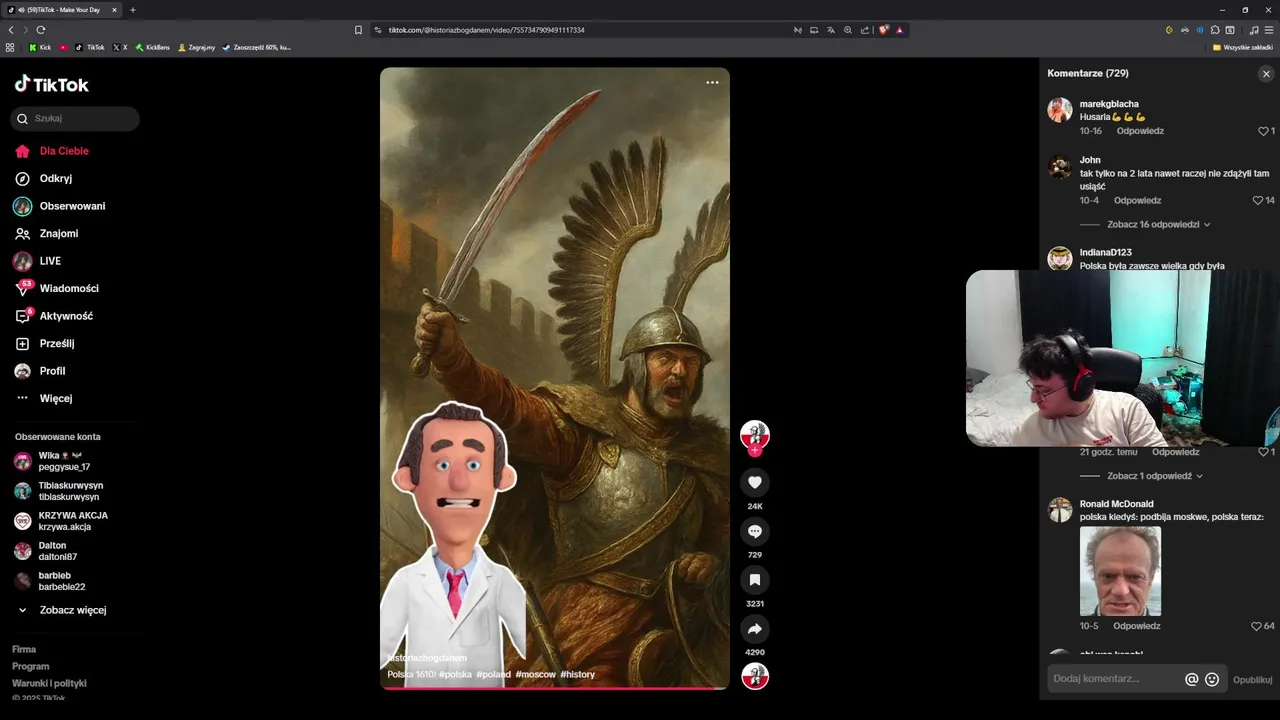Open a new browser tab
Viewport: 1280px width, 720px height.
pyautogui.click(x=133, y=10)
